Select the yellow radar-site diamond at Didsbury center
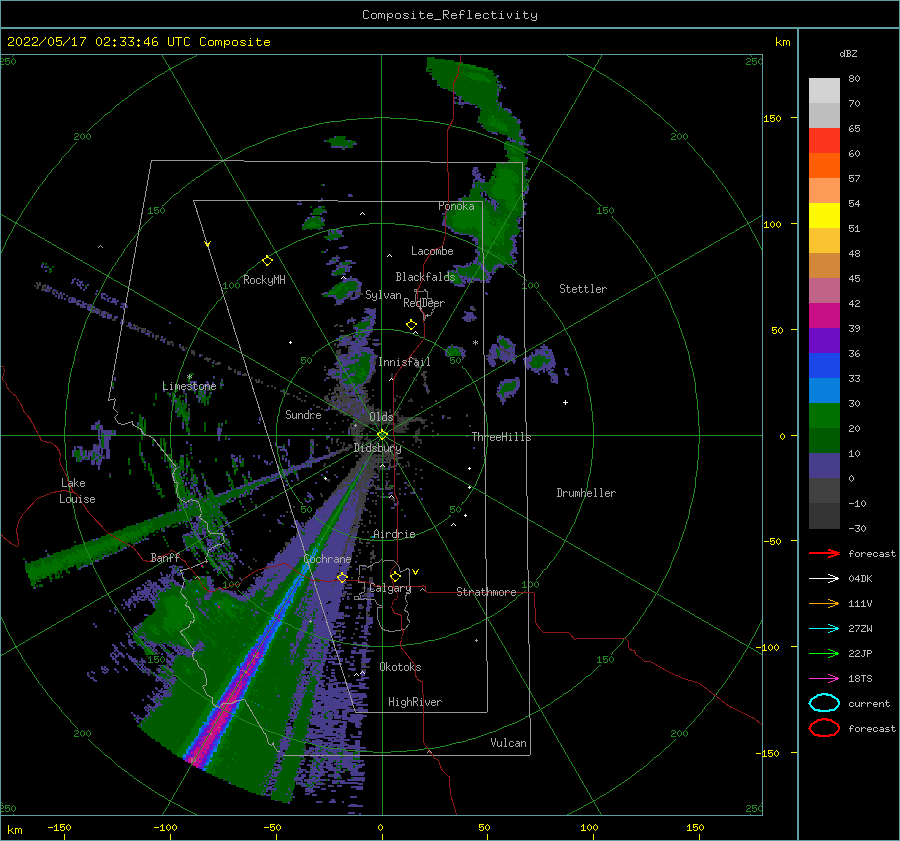The image size is (900, 841). 382,435
